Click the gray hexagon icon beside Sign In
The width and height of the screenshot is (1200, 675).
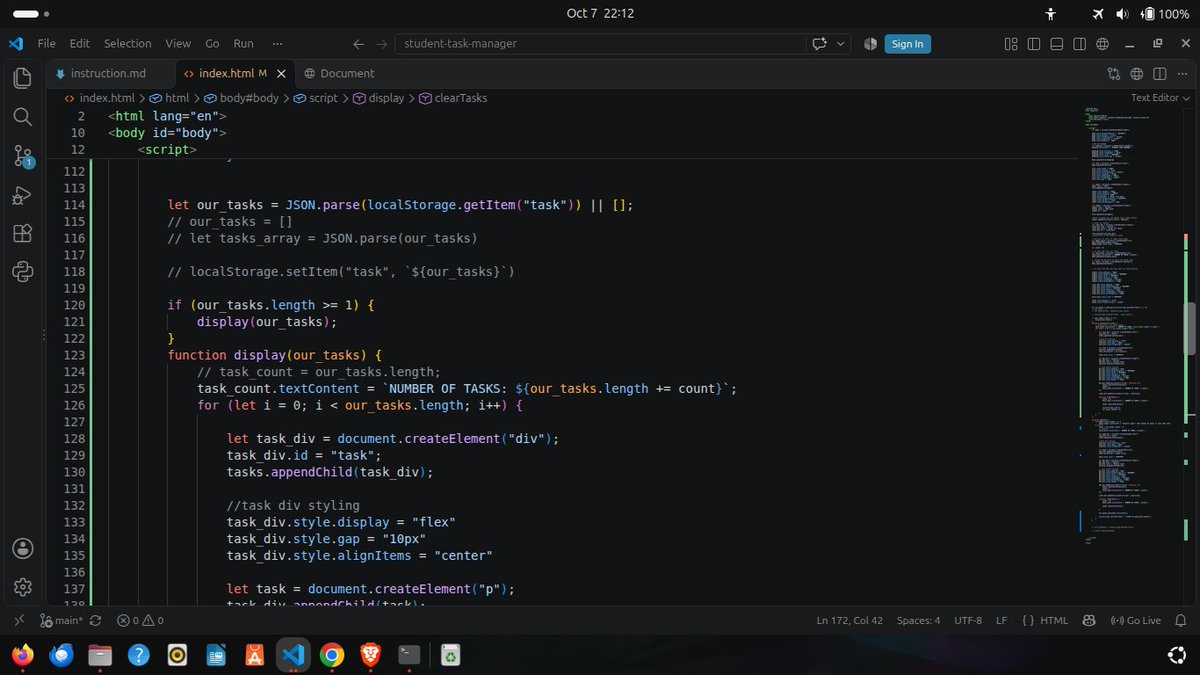[x=870, y=44]
